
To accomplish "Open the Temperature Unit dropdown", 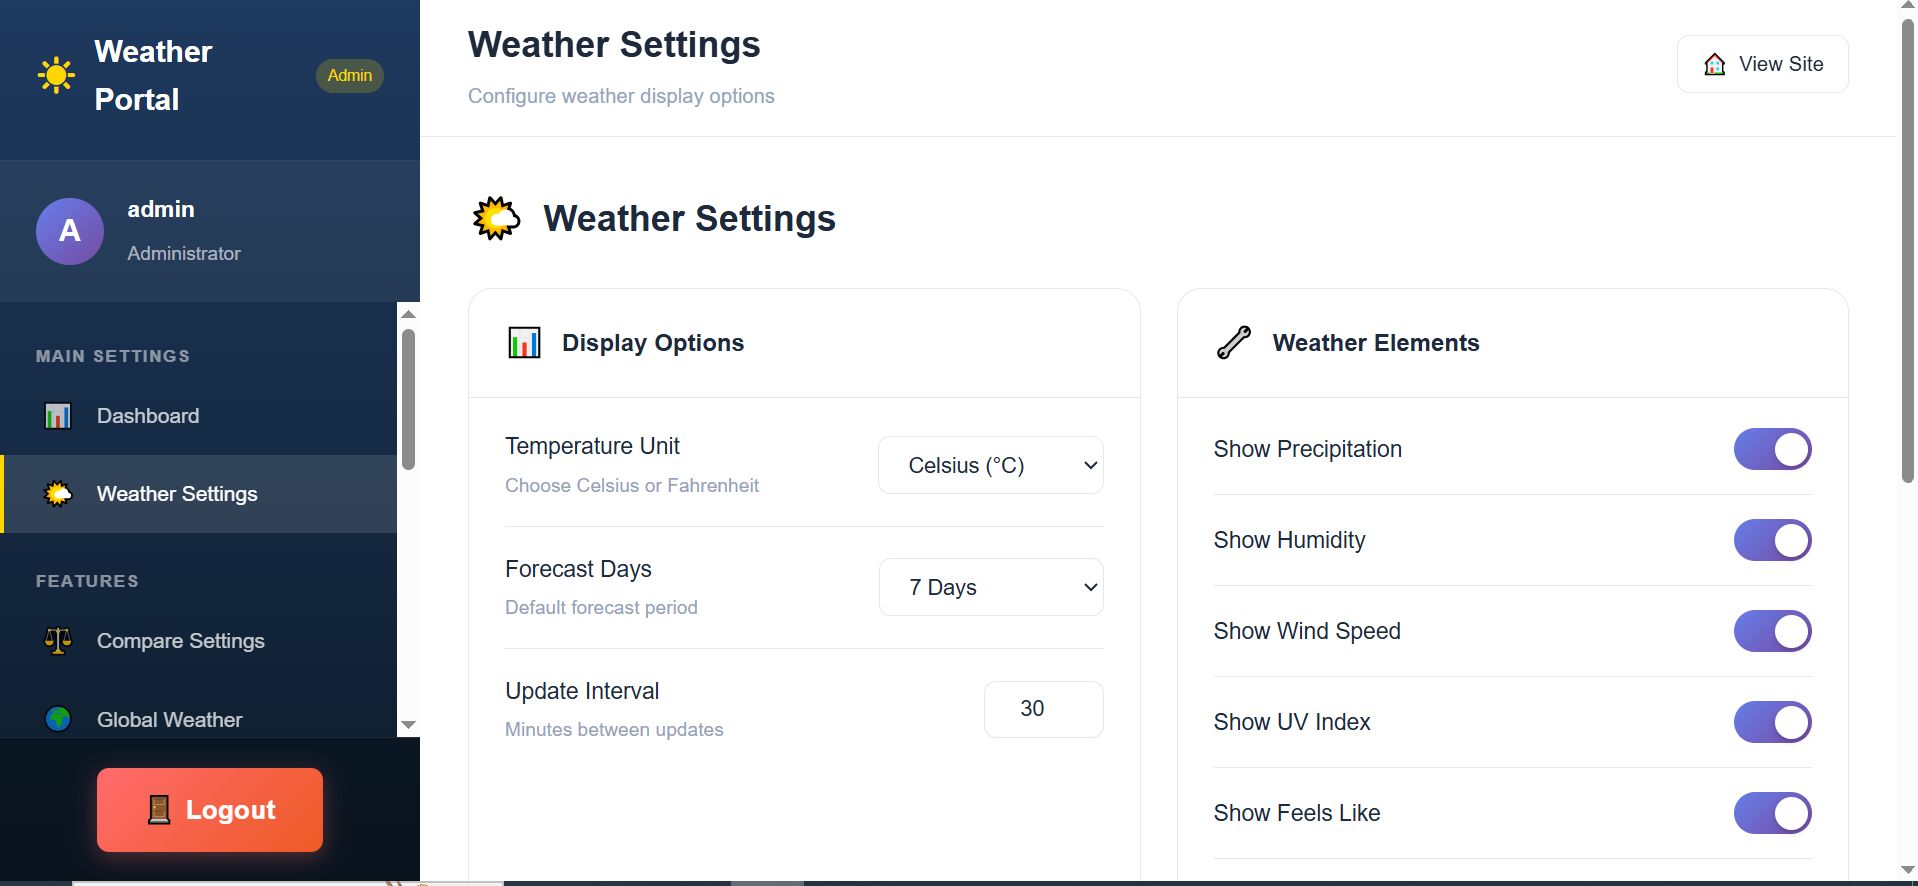I will coord(990,465).
